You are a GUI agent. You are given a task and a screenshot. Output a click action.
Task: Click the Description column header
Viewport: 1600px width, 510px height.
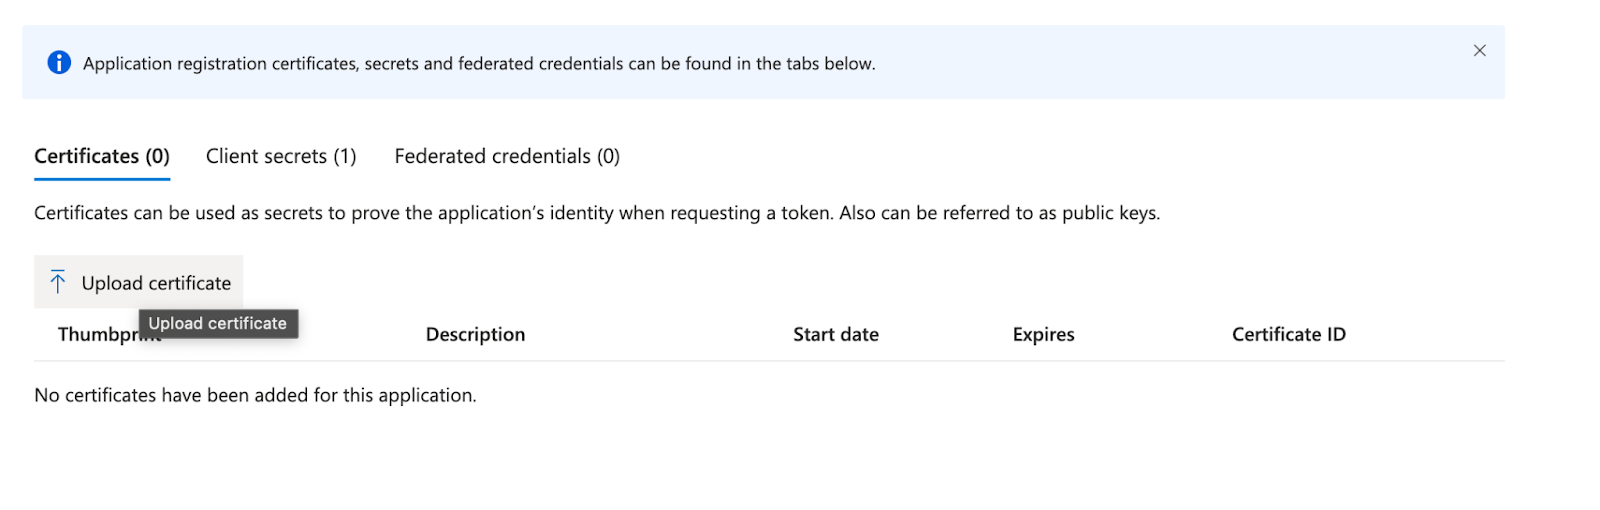475,335
